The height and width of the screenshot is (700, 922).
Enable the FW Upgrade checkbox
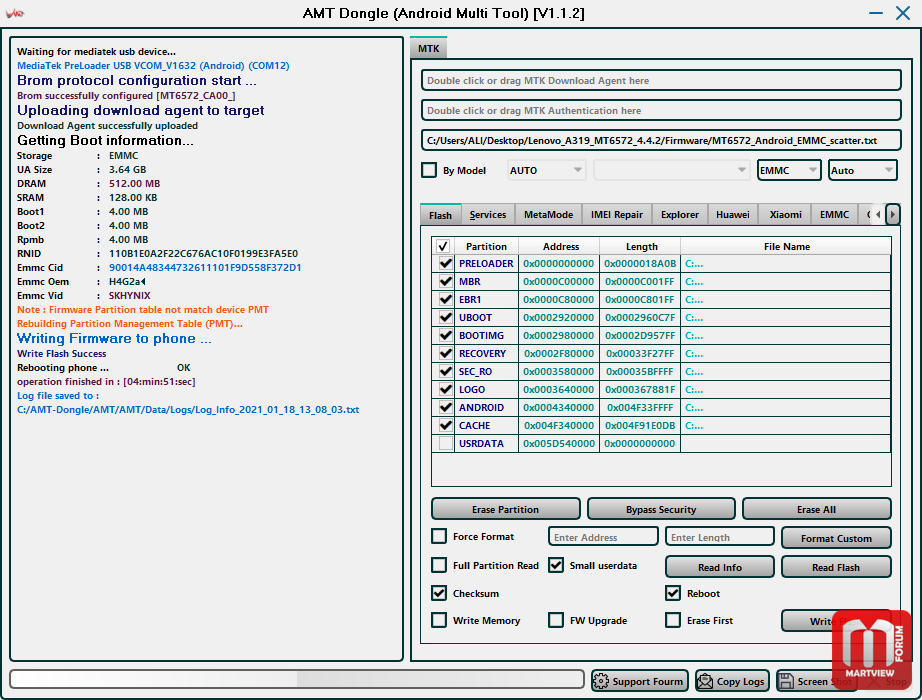(x=556, y=620)
